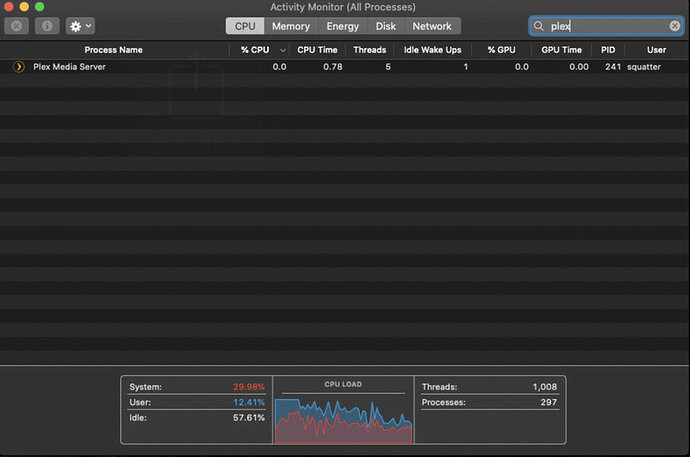Sort by Process Name column

[x=114, y=50]
